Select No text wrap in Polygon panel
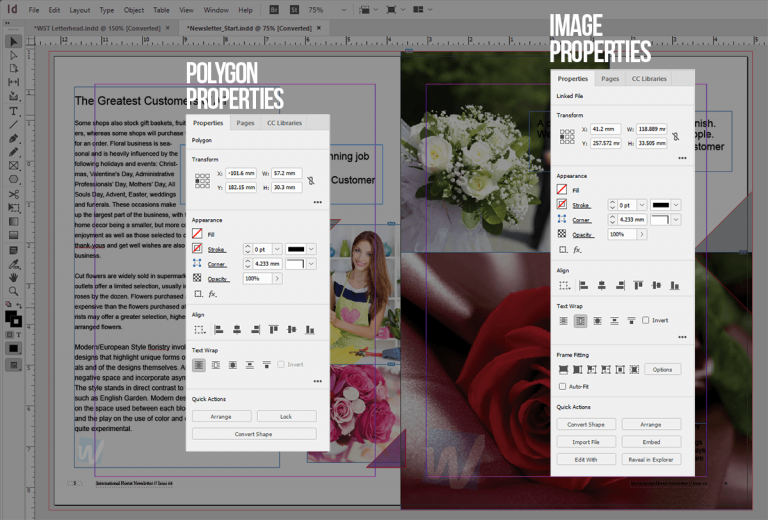 pos(199,365)
